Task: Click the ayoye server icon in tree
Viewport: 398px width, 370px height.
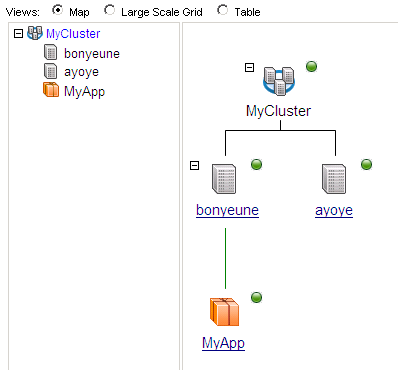Action: (x=51, y=71)
